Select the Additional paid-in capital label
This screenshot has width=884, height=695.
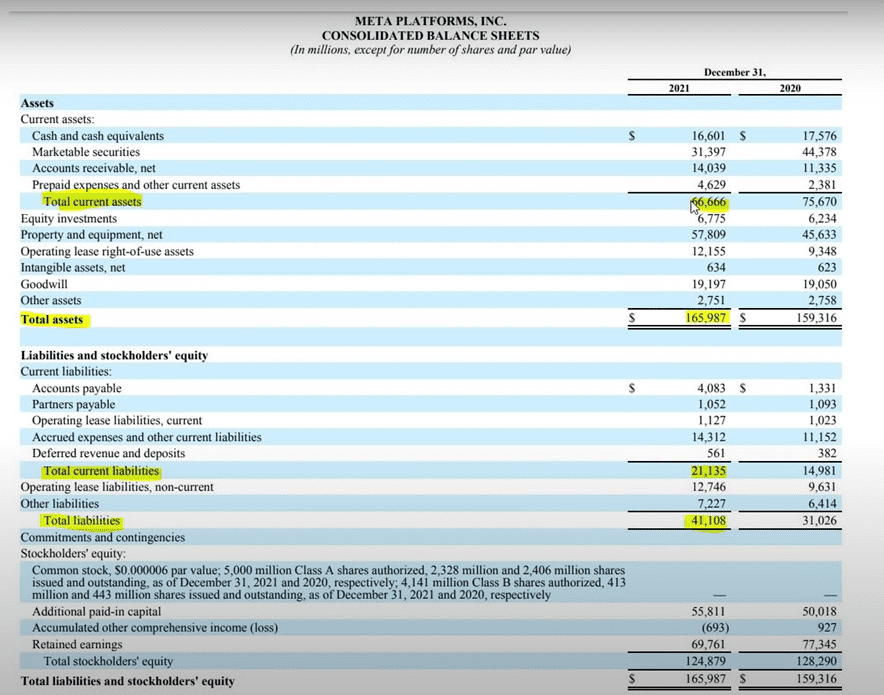pyautogui.click(x=96, y=611)
